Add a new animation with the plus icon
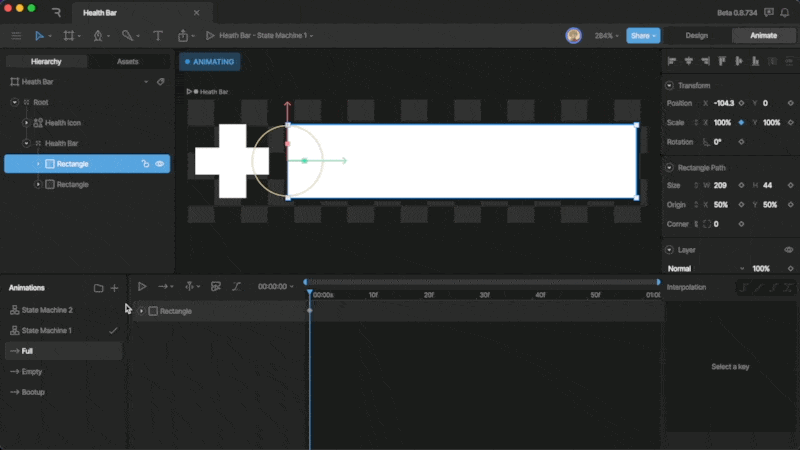This screenshot has height=450, width=800. click(x=114, y=288)
